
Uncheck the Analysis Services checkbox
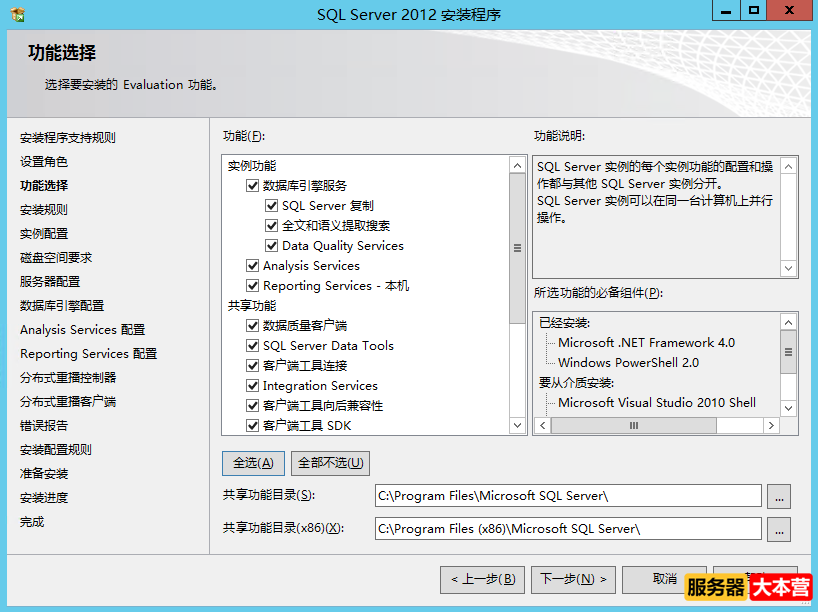click(x=252, y=266)
